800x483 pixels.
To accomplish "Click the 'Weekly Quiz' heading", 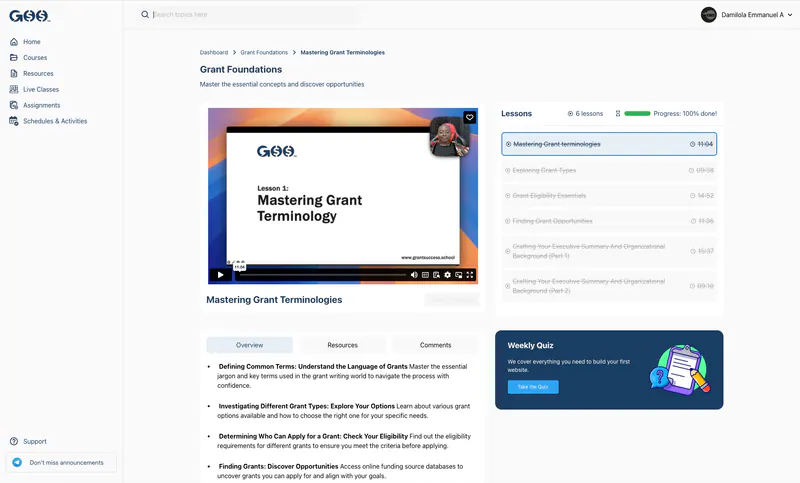I will (530, 345).
